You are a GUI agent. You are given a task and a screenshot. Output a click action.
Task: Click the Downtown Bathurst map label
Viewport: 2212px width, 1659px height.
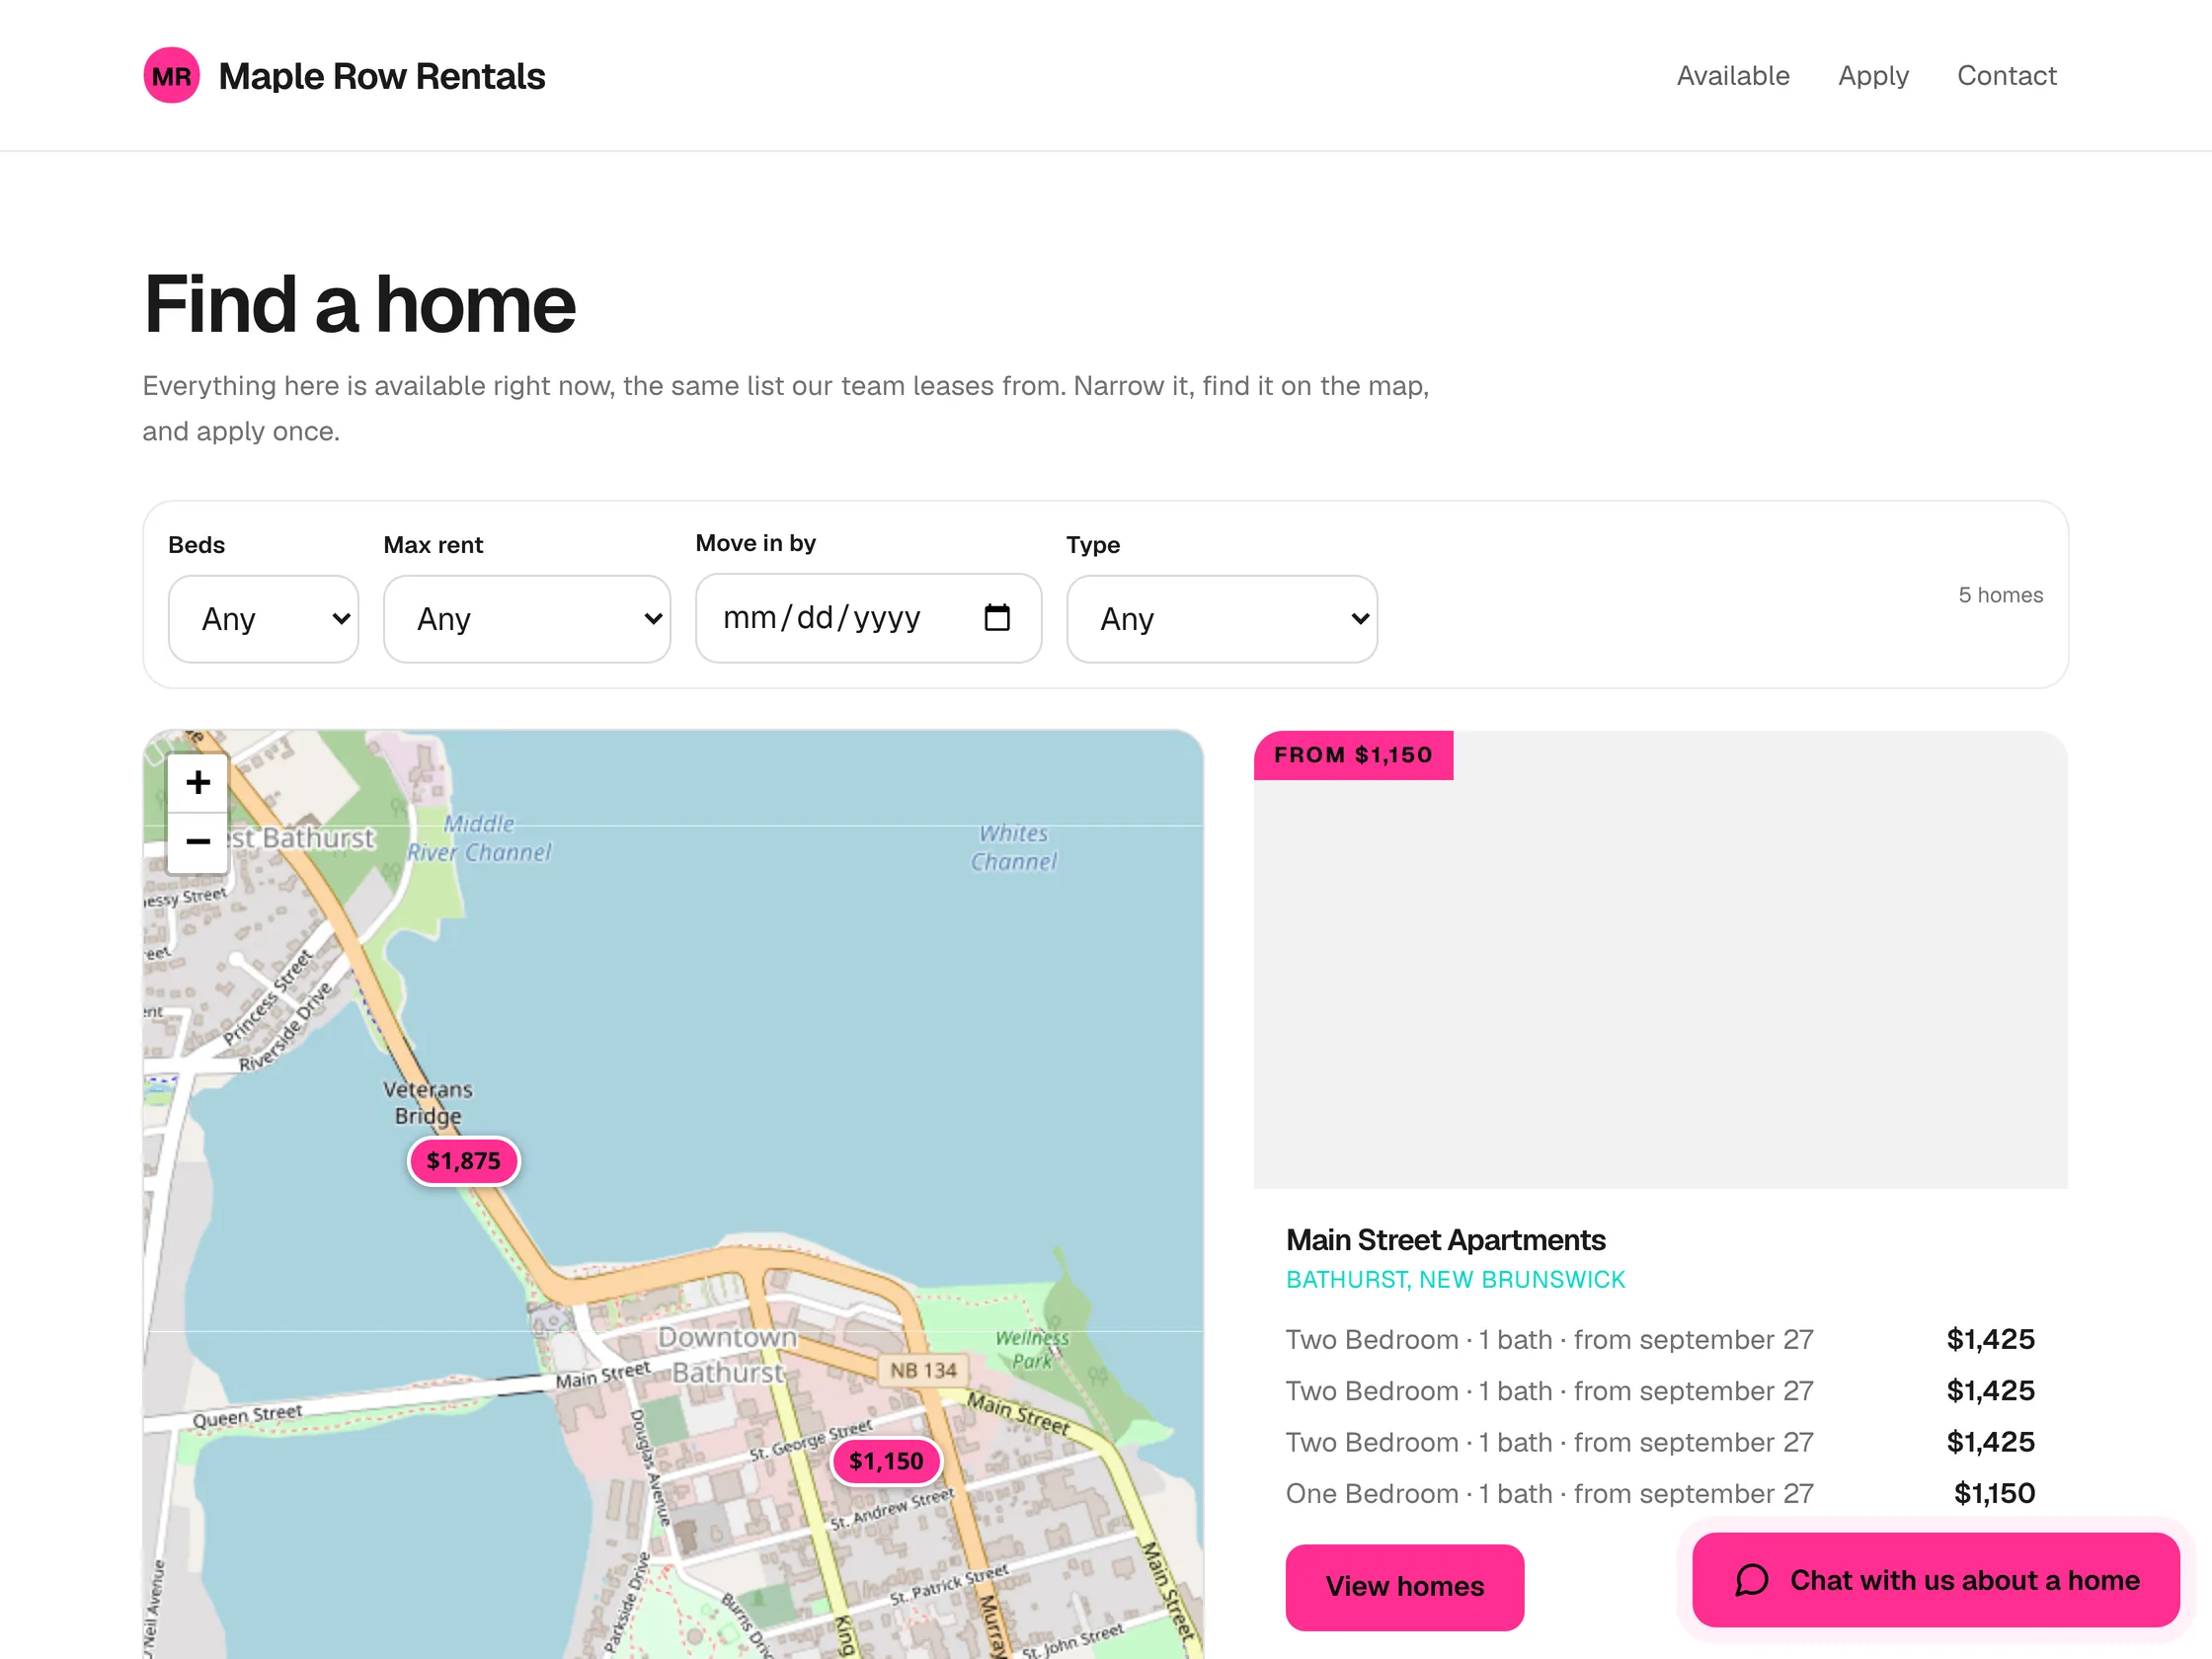tap(727, 1355)
